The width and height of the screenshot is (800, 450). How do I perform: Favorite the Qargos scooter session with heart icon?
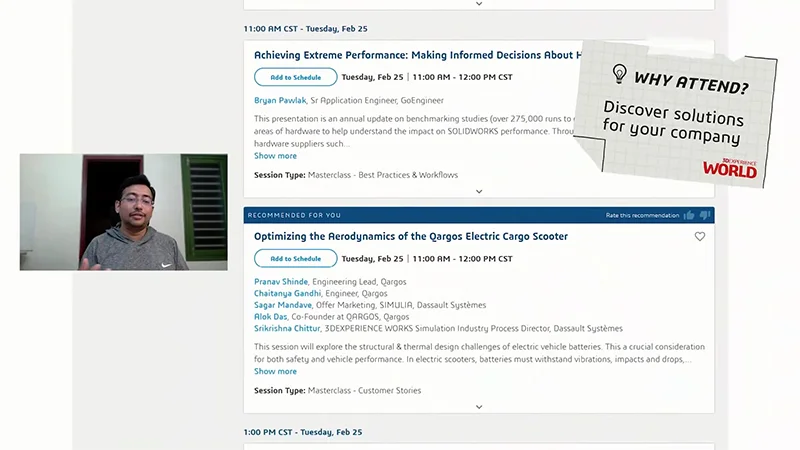(700, 237)
